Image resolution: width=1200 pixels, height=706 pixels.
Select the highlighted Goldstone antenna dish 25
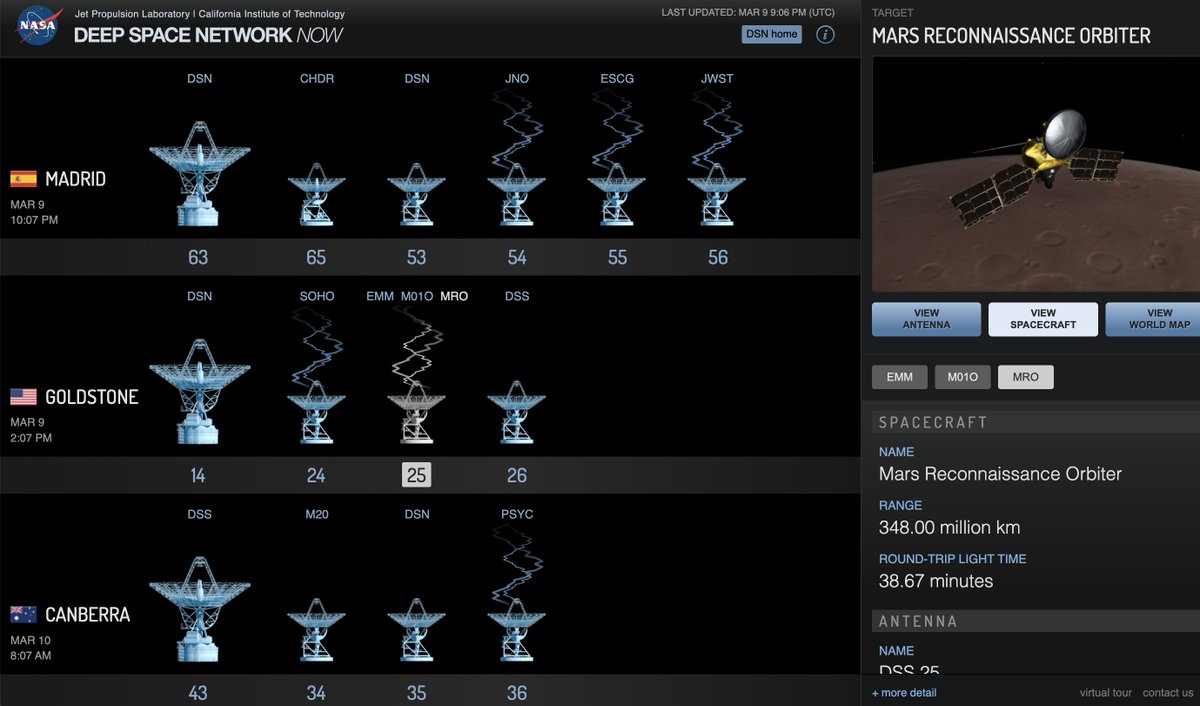416,412
